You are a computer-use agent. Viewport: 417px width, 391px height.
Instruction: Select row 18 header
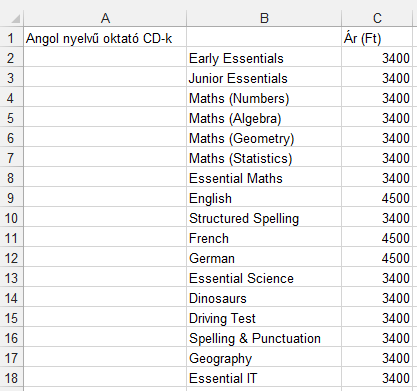pyautogui.click(x=12, y=378)
